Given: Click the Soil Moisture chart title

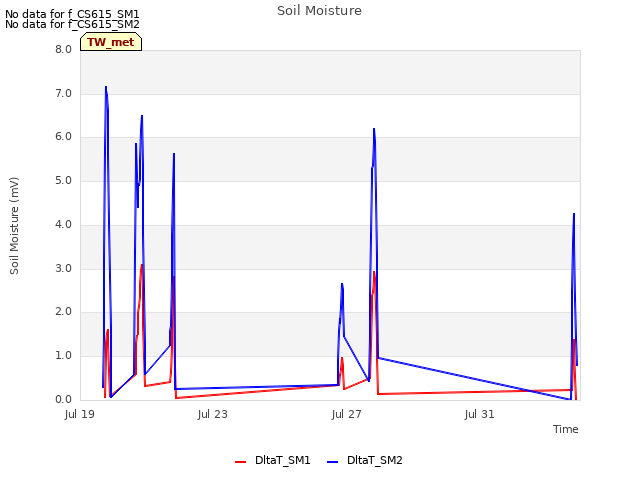Looking at the screenshot, I should [319, 11].
